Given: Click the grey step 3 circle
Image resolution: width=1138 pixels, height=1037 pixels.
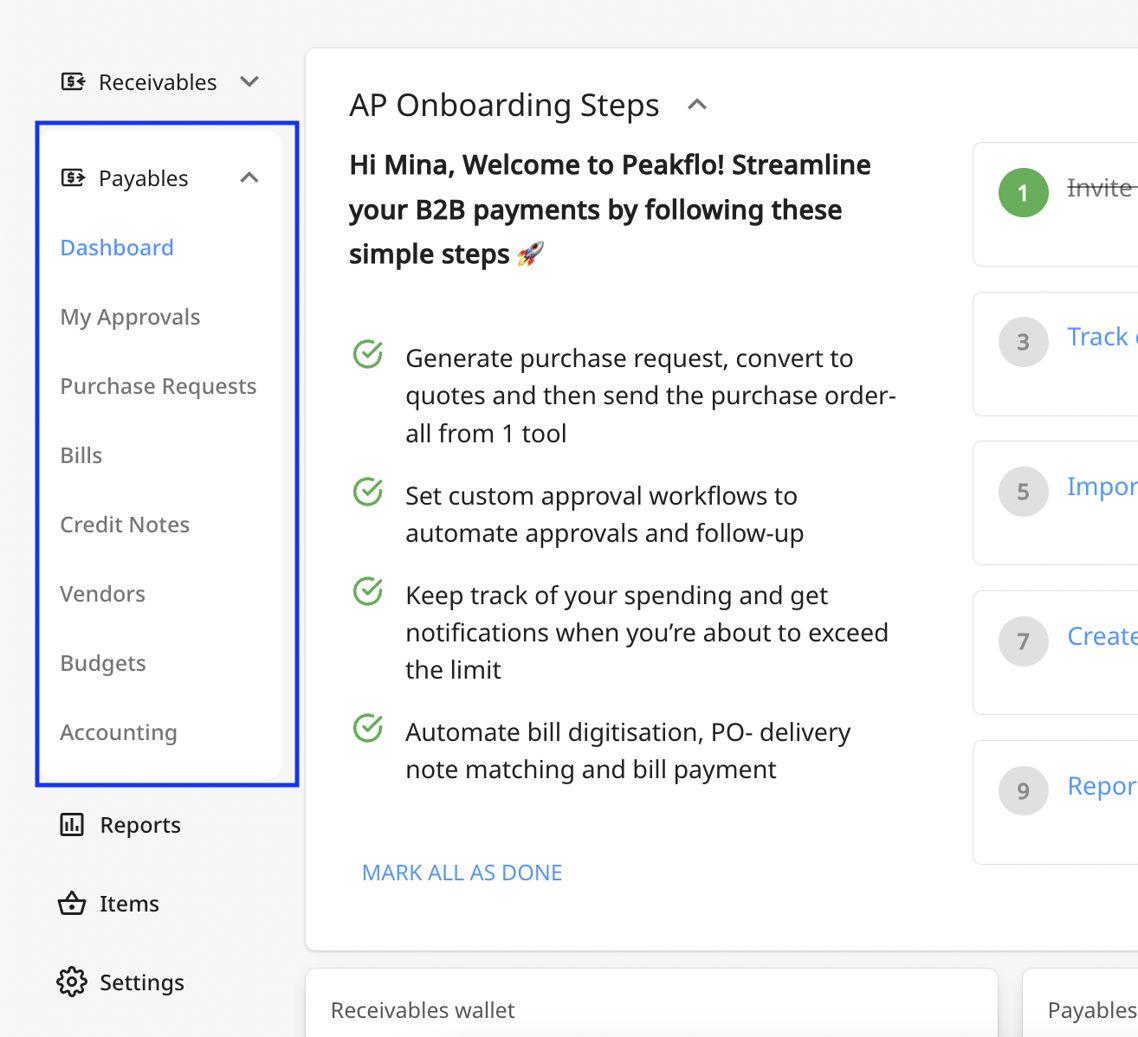Looking at the screenshot, I should coord(1023,342).
